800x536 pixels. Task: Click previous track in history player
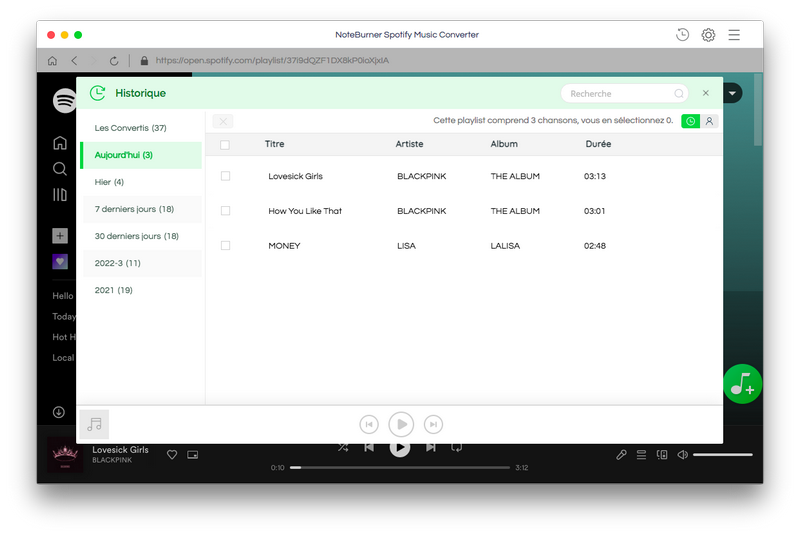369,424
